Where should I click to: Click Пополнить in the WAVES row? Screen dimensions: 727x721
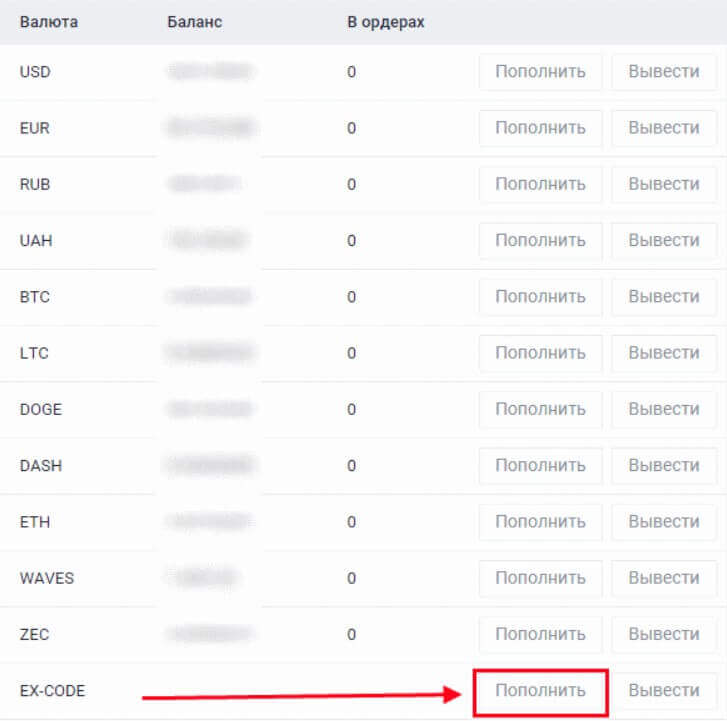point(540,578)
